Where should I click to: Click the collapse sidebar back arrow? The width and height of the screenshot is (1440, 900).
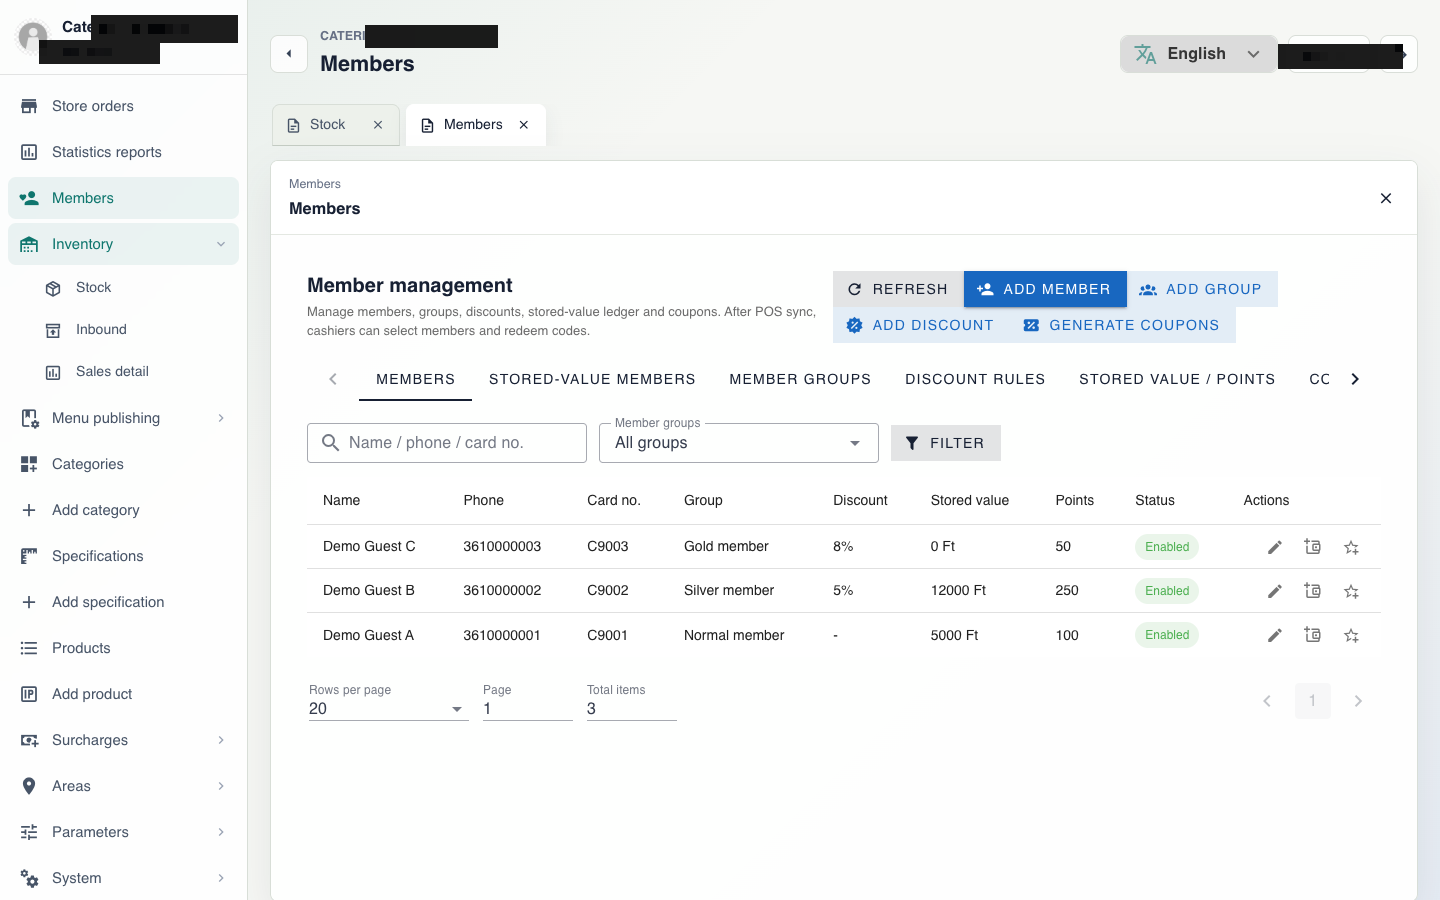(x=289, y=54)
